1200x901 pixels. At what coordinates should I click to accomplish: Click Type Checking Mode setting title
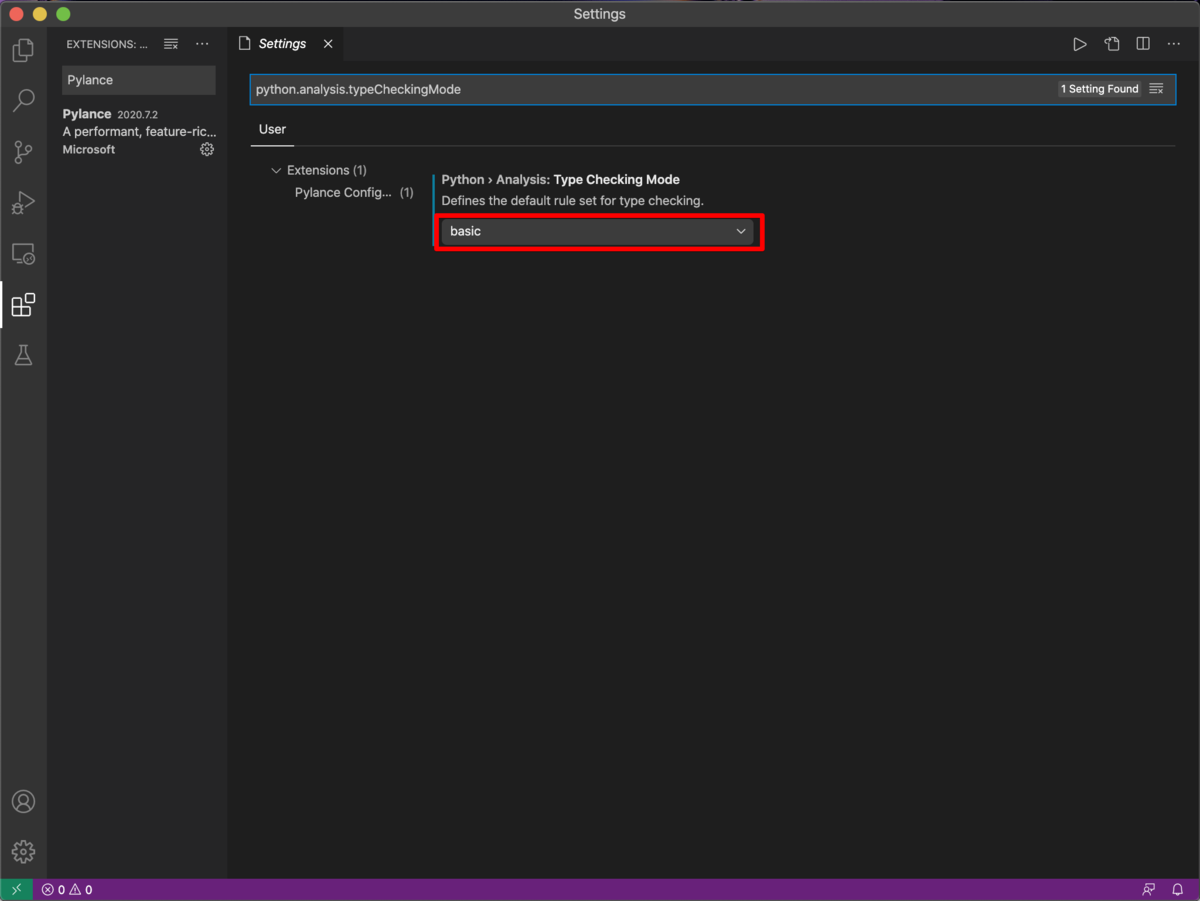tap(560, 180)
